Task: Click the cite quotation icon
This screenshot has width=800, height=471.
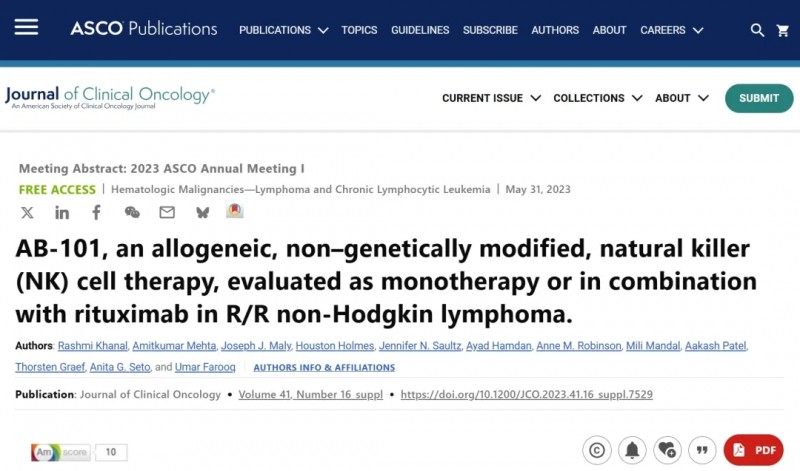Action: coord(702,450)
